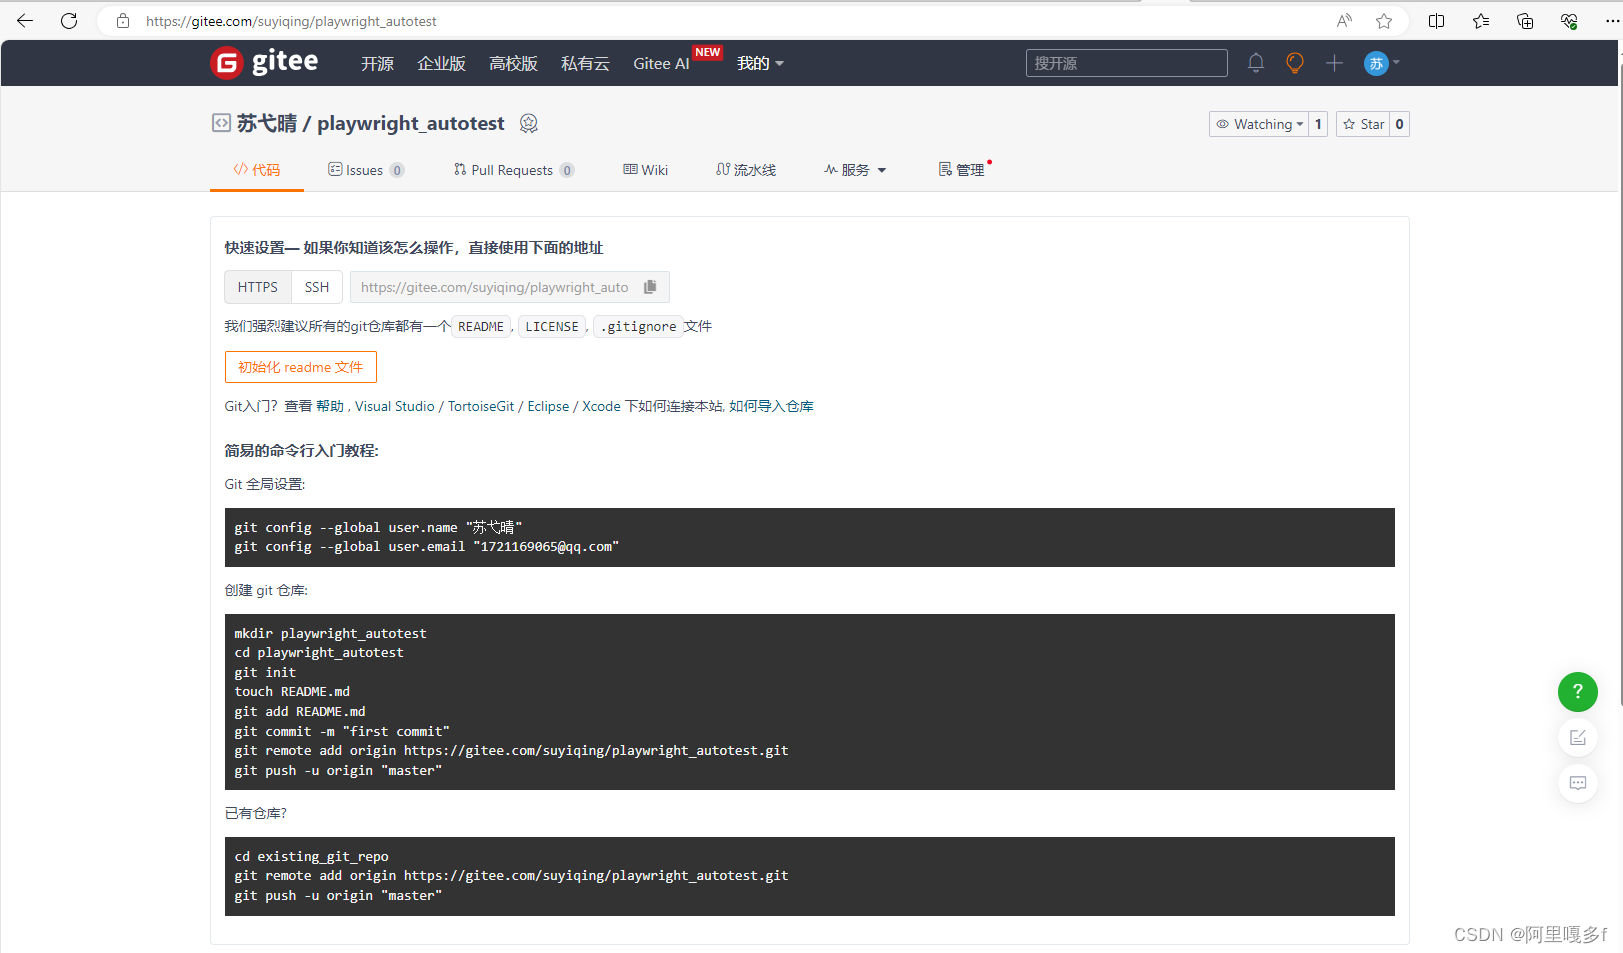
Task: Open the TortoiseGit link
Action: pos(481,406)
